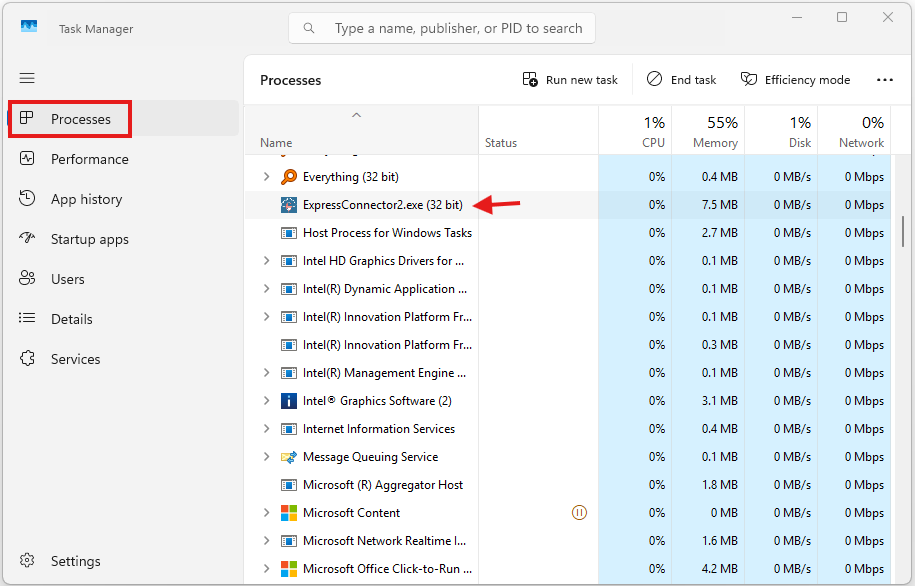This screenshot has width=915, height=586.
Task: Click the ExpressConnector2.exe process icon
Action: pyautogui.click(x=289, y=205)
